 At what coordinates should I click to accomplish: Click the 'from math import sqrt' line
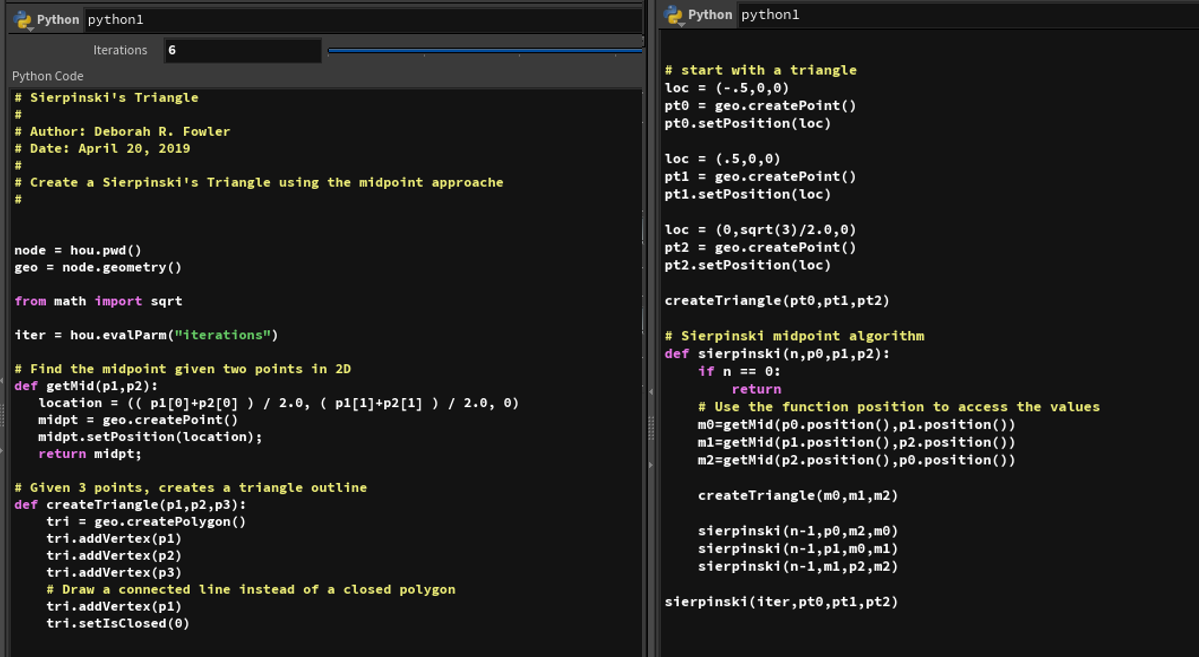(x=98, y=301)
